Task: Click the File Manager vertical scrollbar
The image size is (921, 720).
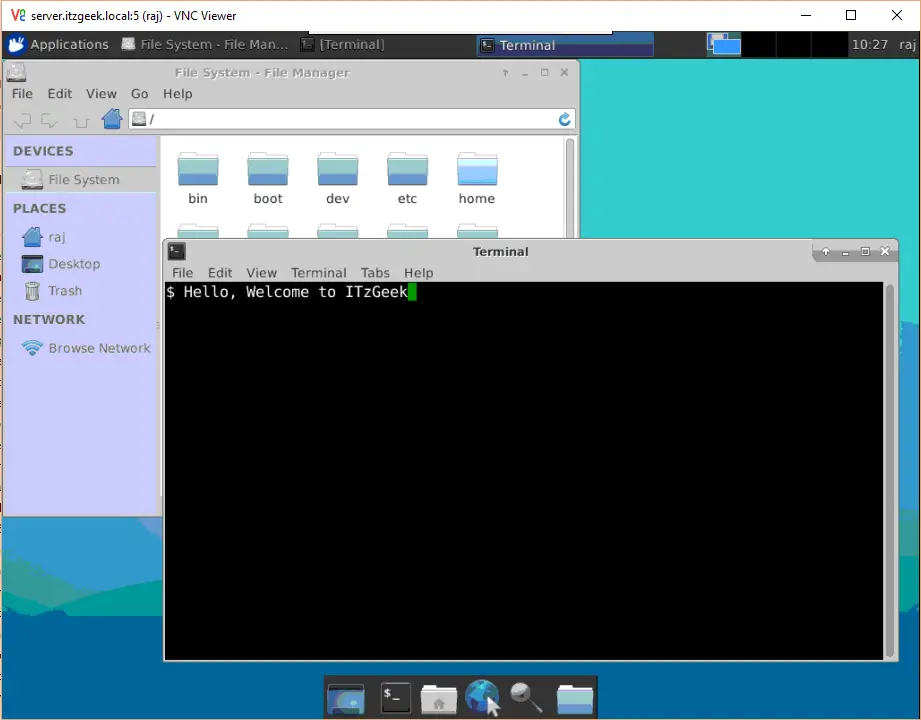Action: pos(569,187)
